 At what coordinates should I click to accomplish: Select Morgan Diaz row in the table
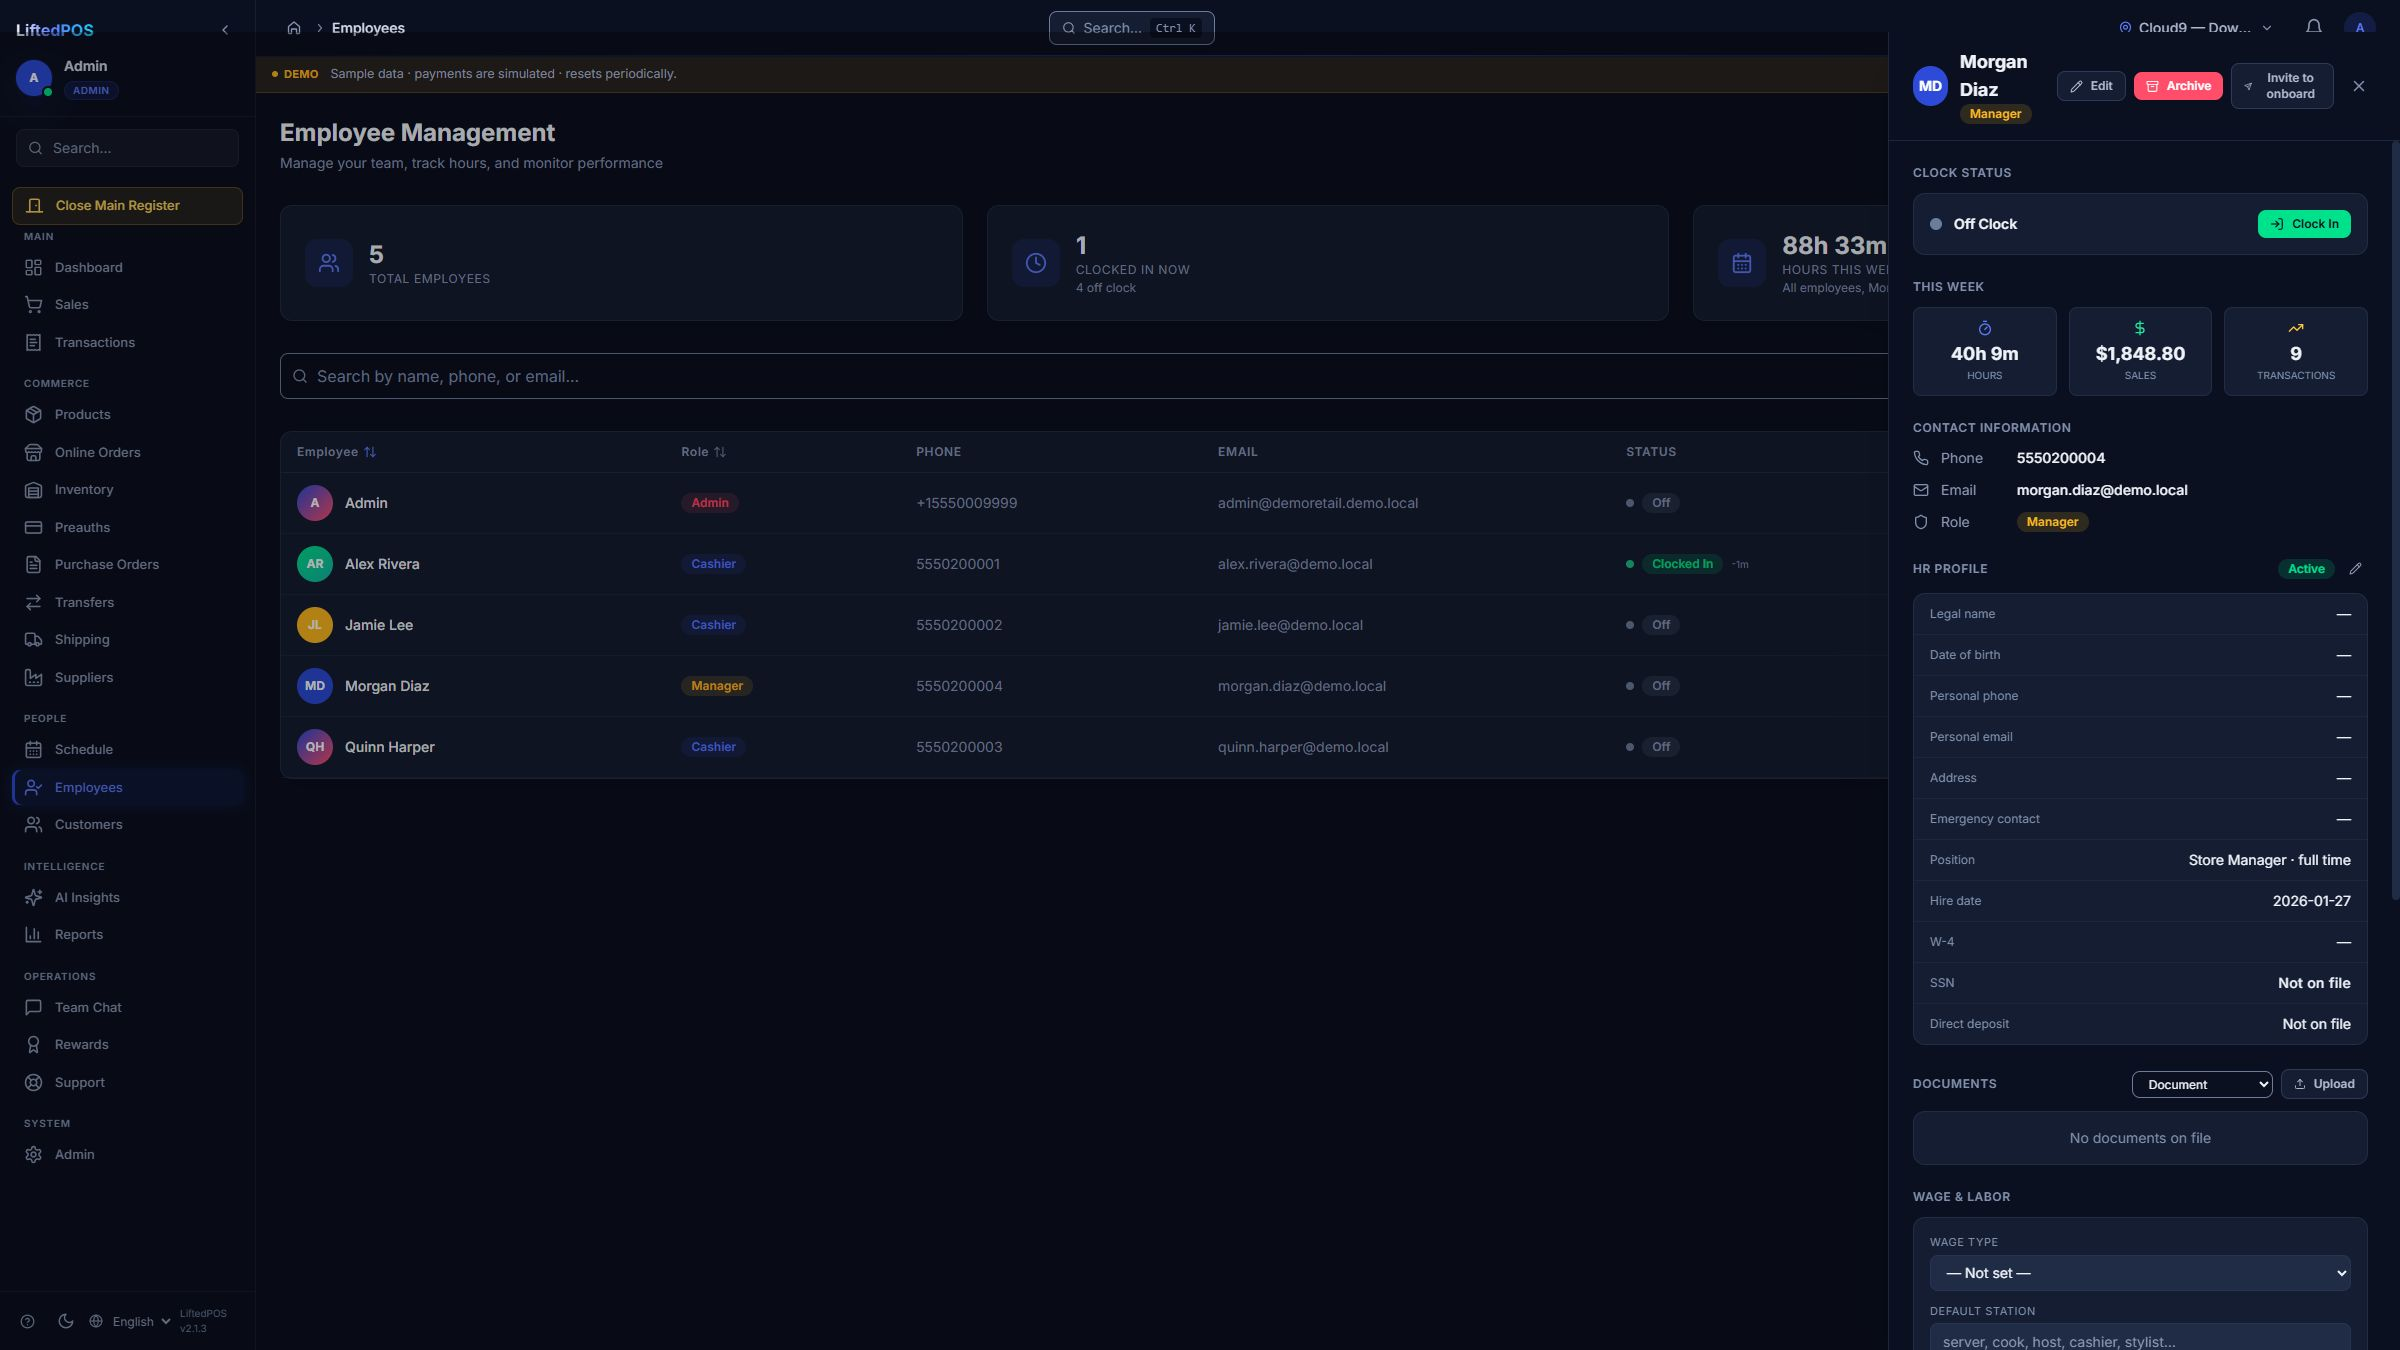(x=1084, y=686)
